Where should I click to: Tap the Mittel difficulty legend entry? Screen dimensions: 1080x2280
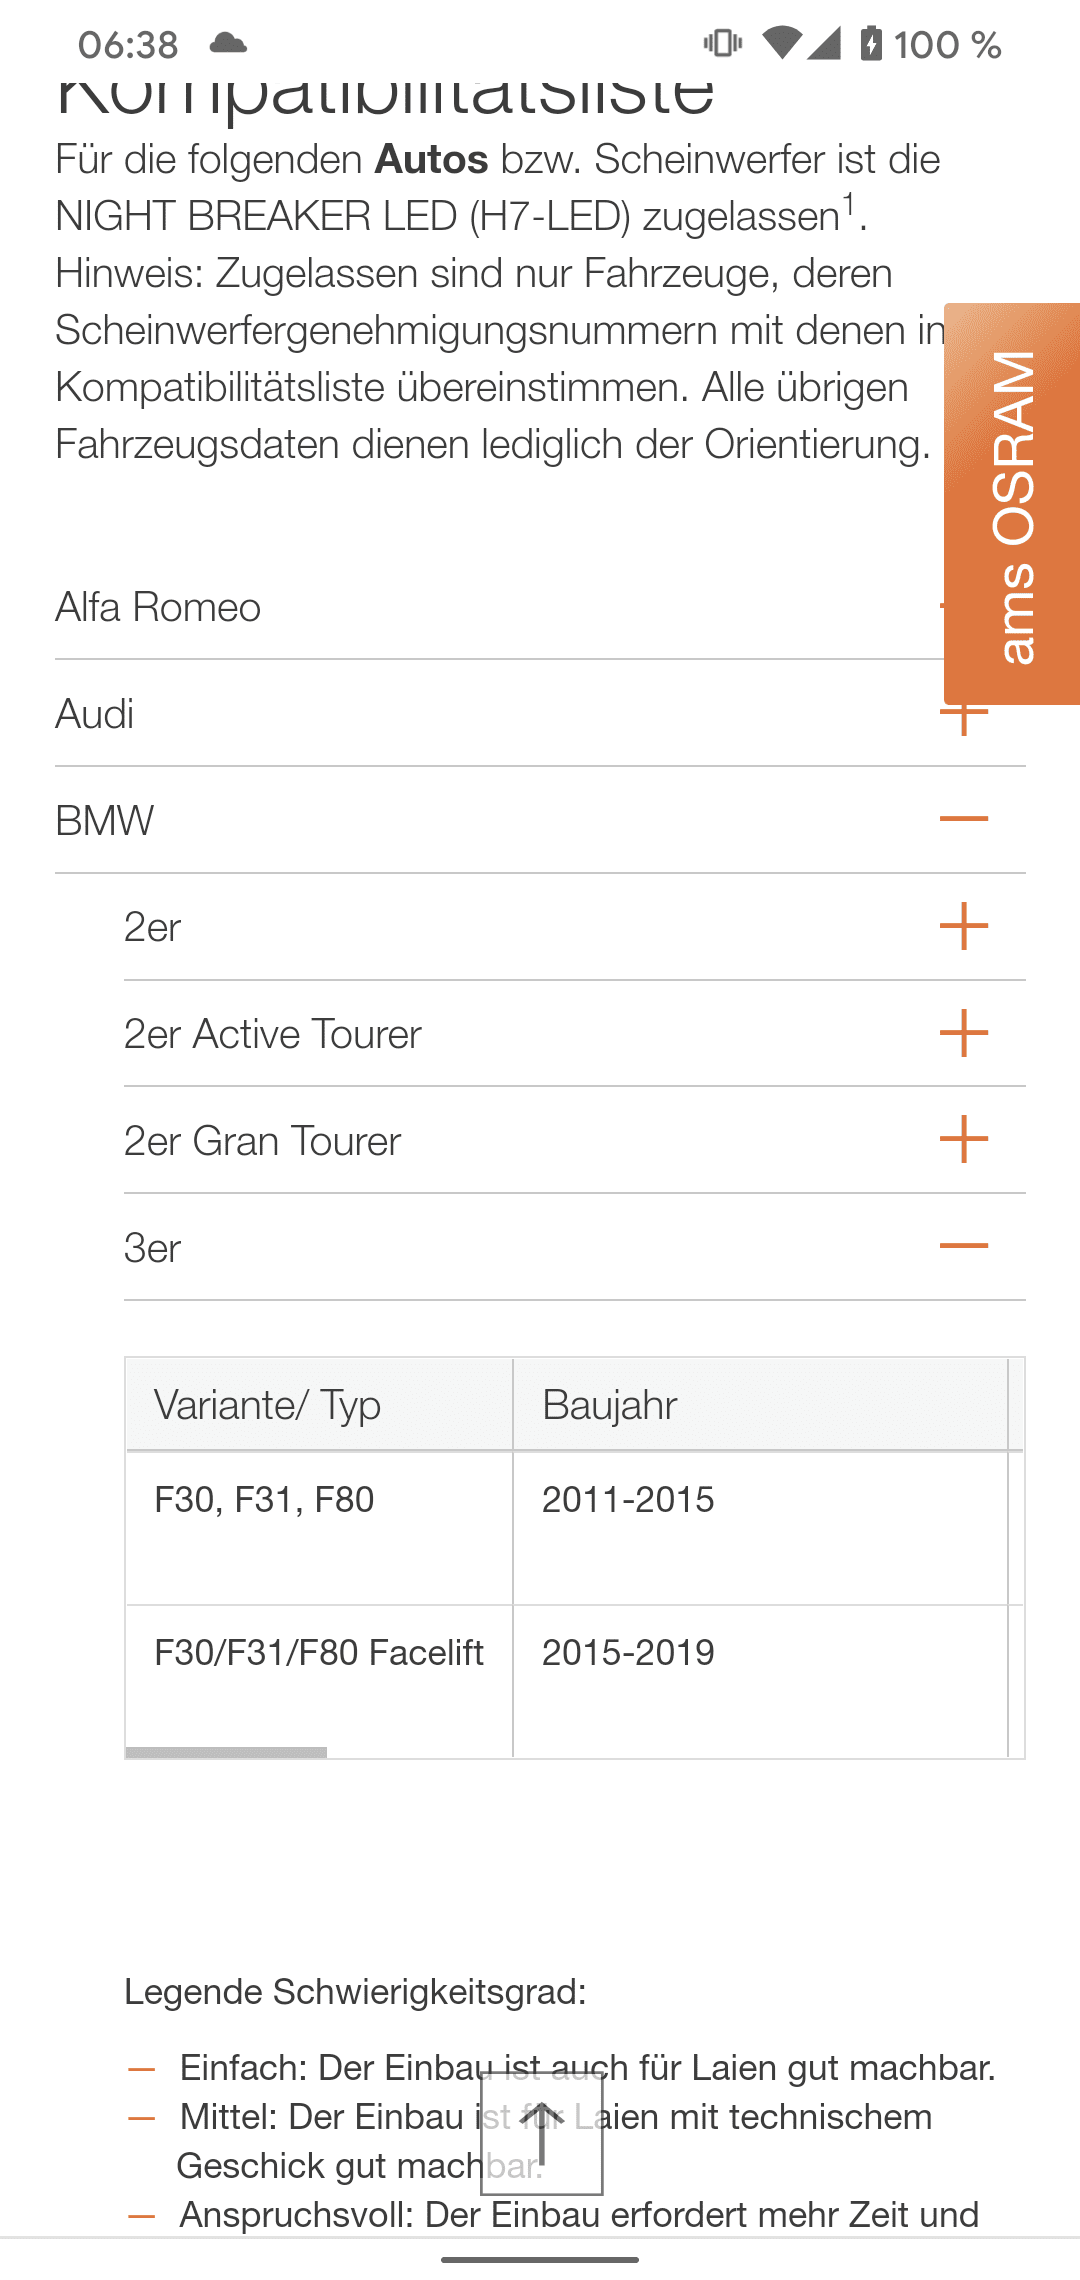point(555,2141)
